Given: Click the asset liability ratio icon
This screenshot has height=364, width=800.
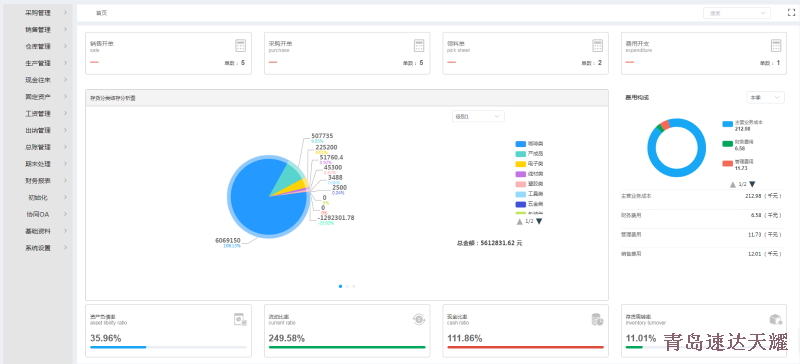Looking at the screenshot, I should tap(240, 320).
